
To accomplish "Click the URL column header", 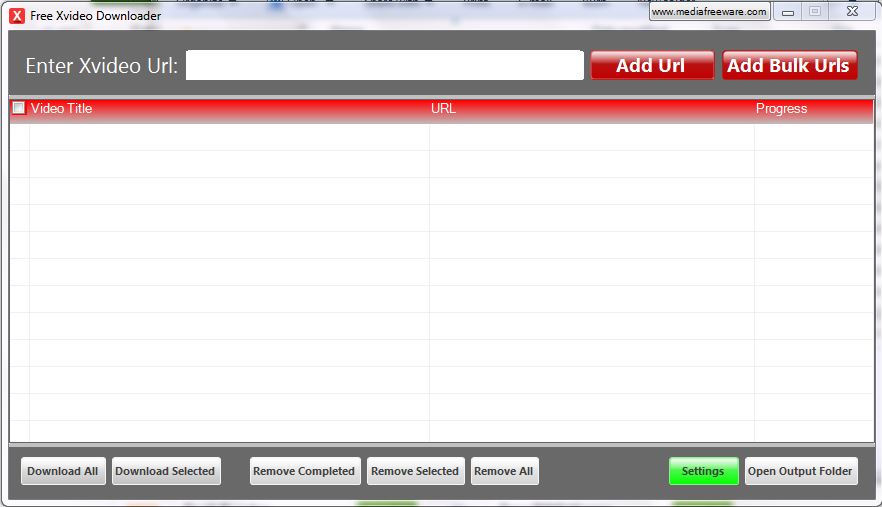I will [x=443, y=108].
